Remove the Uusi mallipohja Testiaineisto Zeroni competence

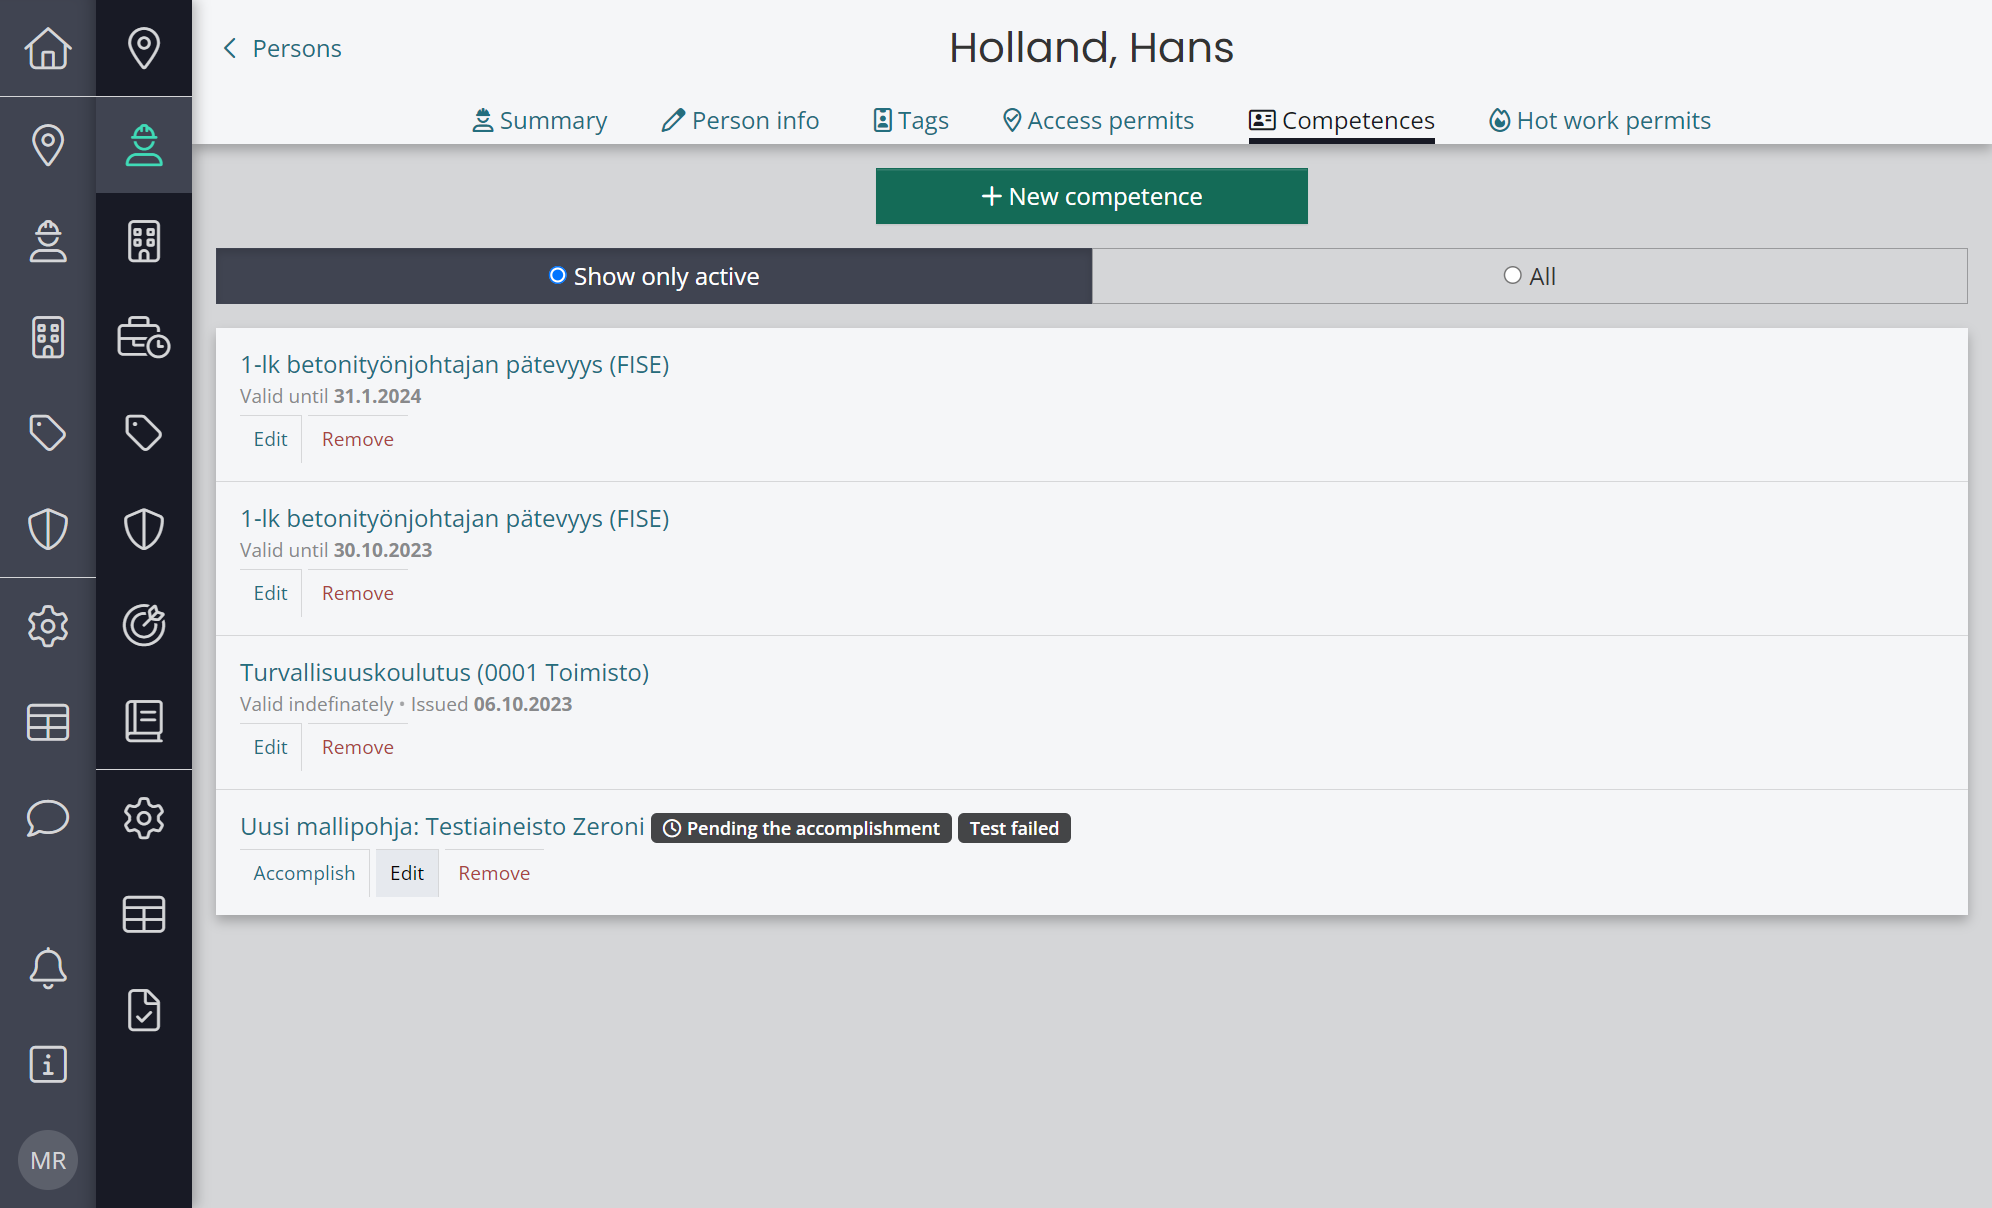coord(494,873)
